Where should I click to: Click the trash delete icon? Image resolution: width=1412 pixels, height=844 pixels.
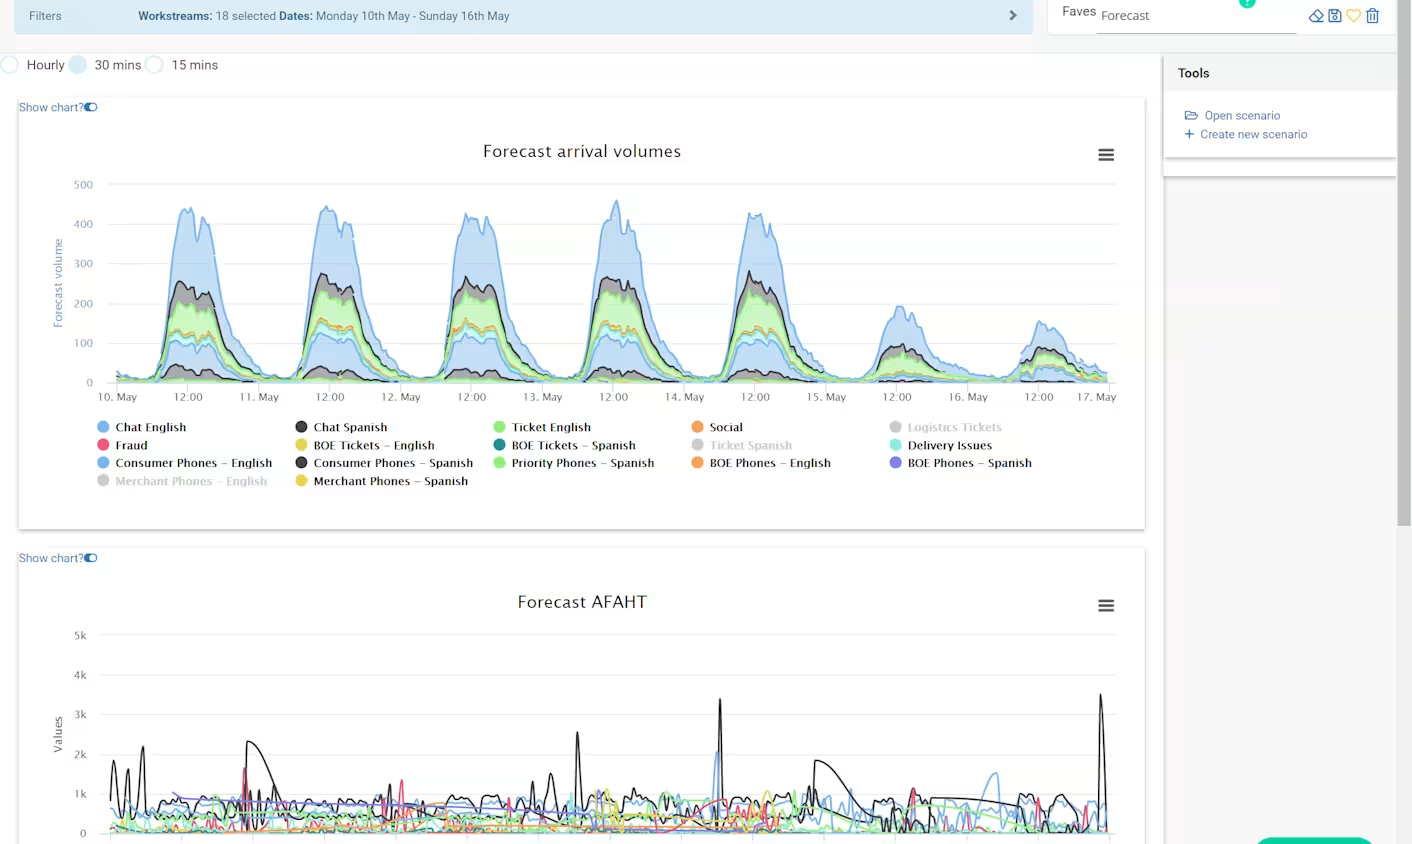pyautogui.click(x=1372, y=16)
